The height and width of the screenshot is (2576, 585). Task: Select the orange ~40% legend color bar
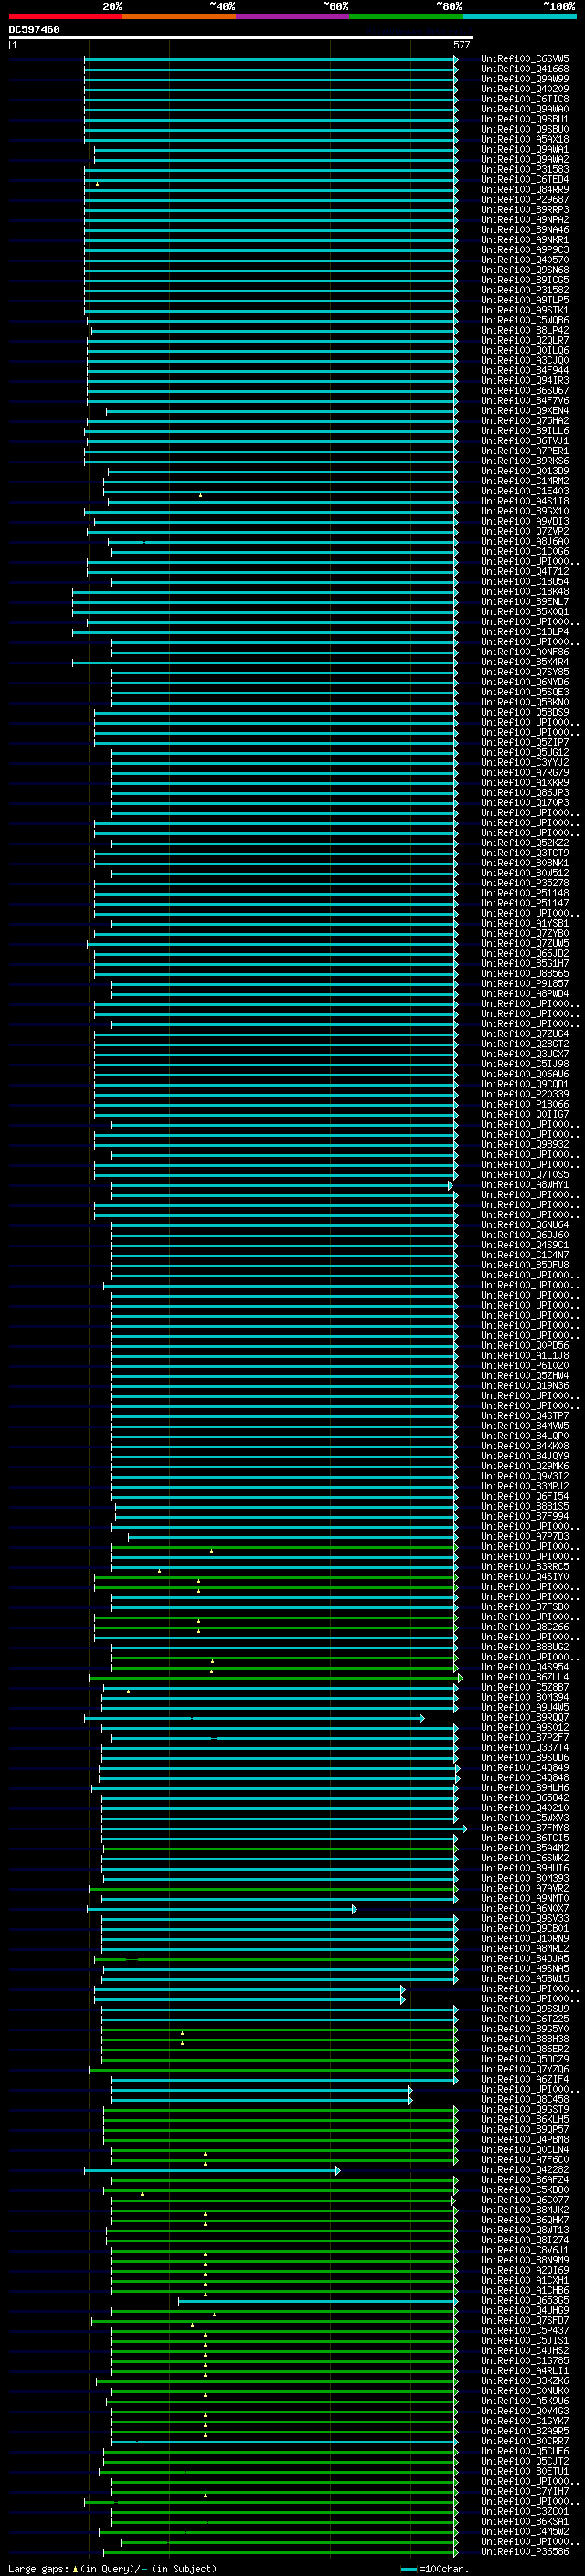click(180, 16)
